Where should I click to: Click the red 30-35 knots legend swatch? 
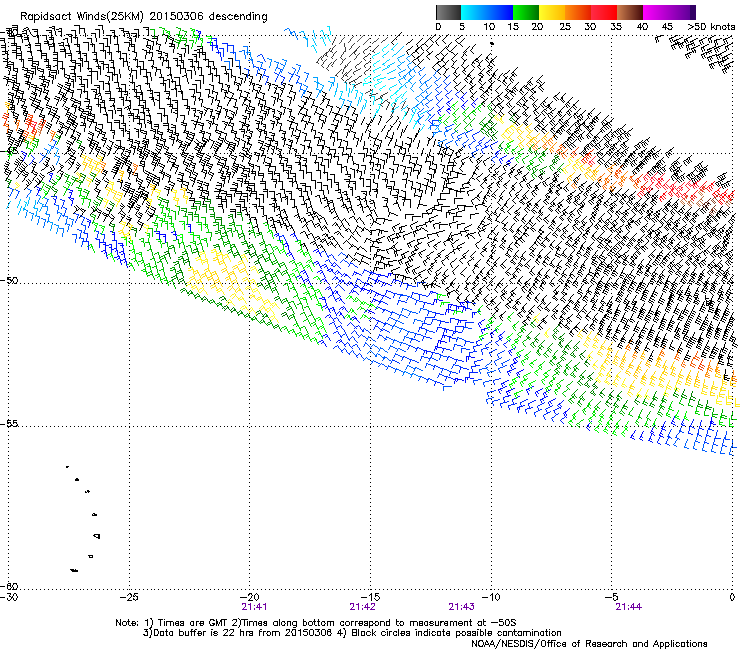pos(604,12)
